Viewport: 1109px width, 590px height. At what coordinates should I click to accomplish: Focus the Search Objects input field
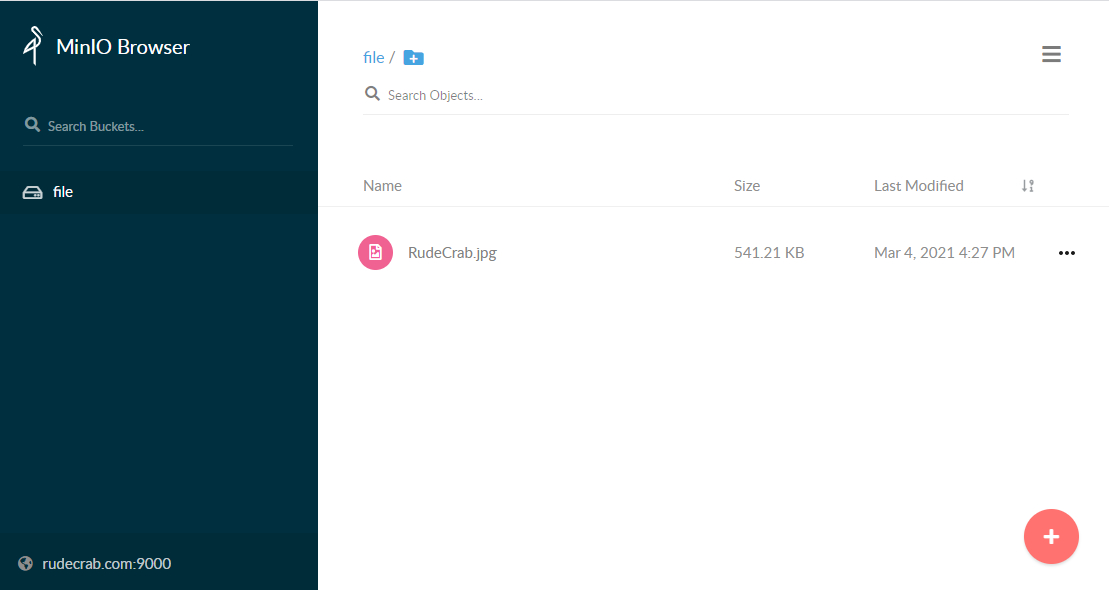coord(716,95)
